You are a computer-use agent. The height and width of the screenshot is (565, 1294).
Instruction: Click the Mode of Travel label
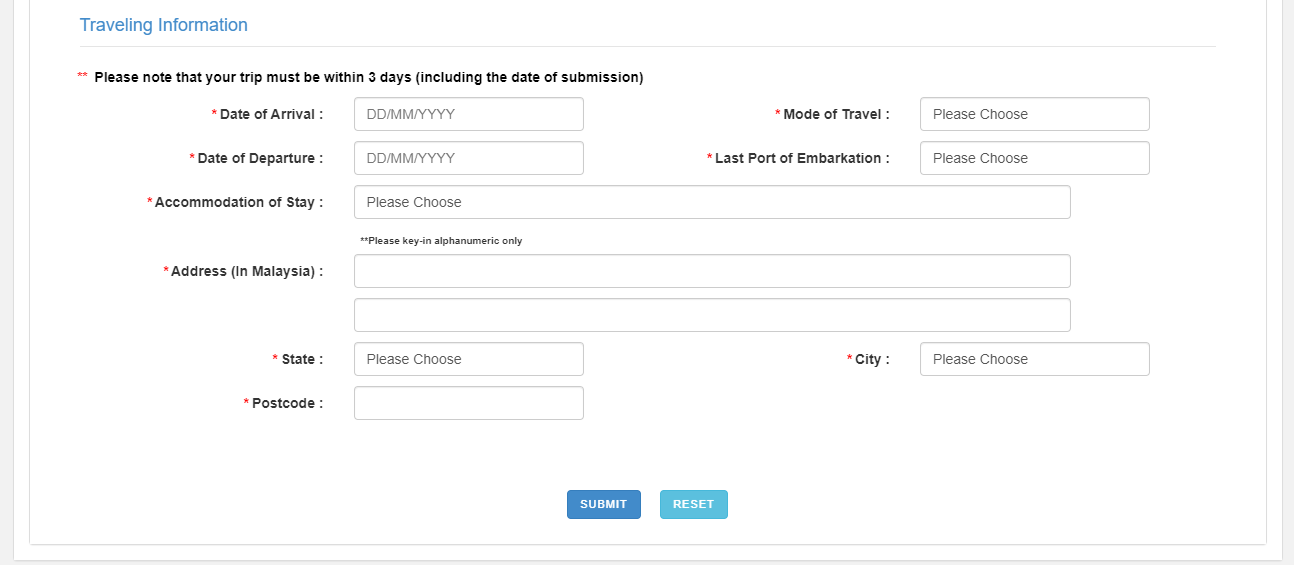pyautogui.click(x=836, y=114)
